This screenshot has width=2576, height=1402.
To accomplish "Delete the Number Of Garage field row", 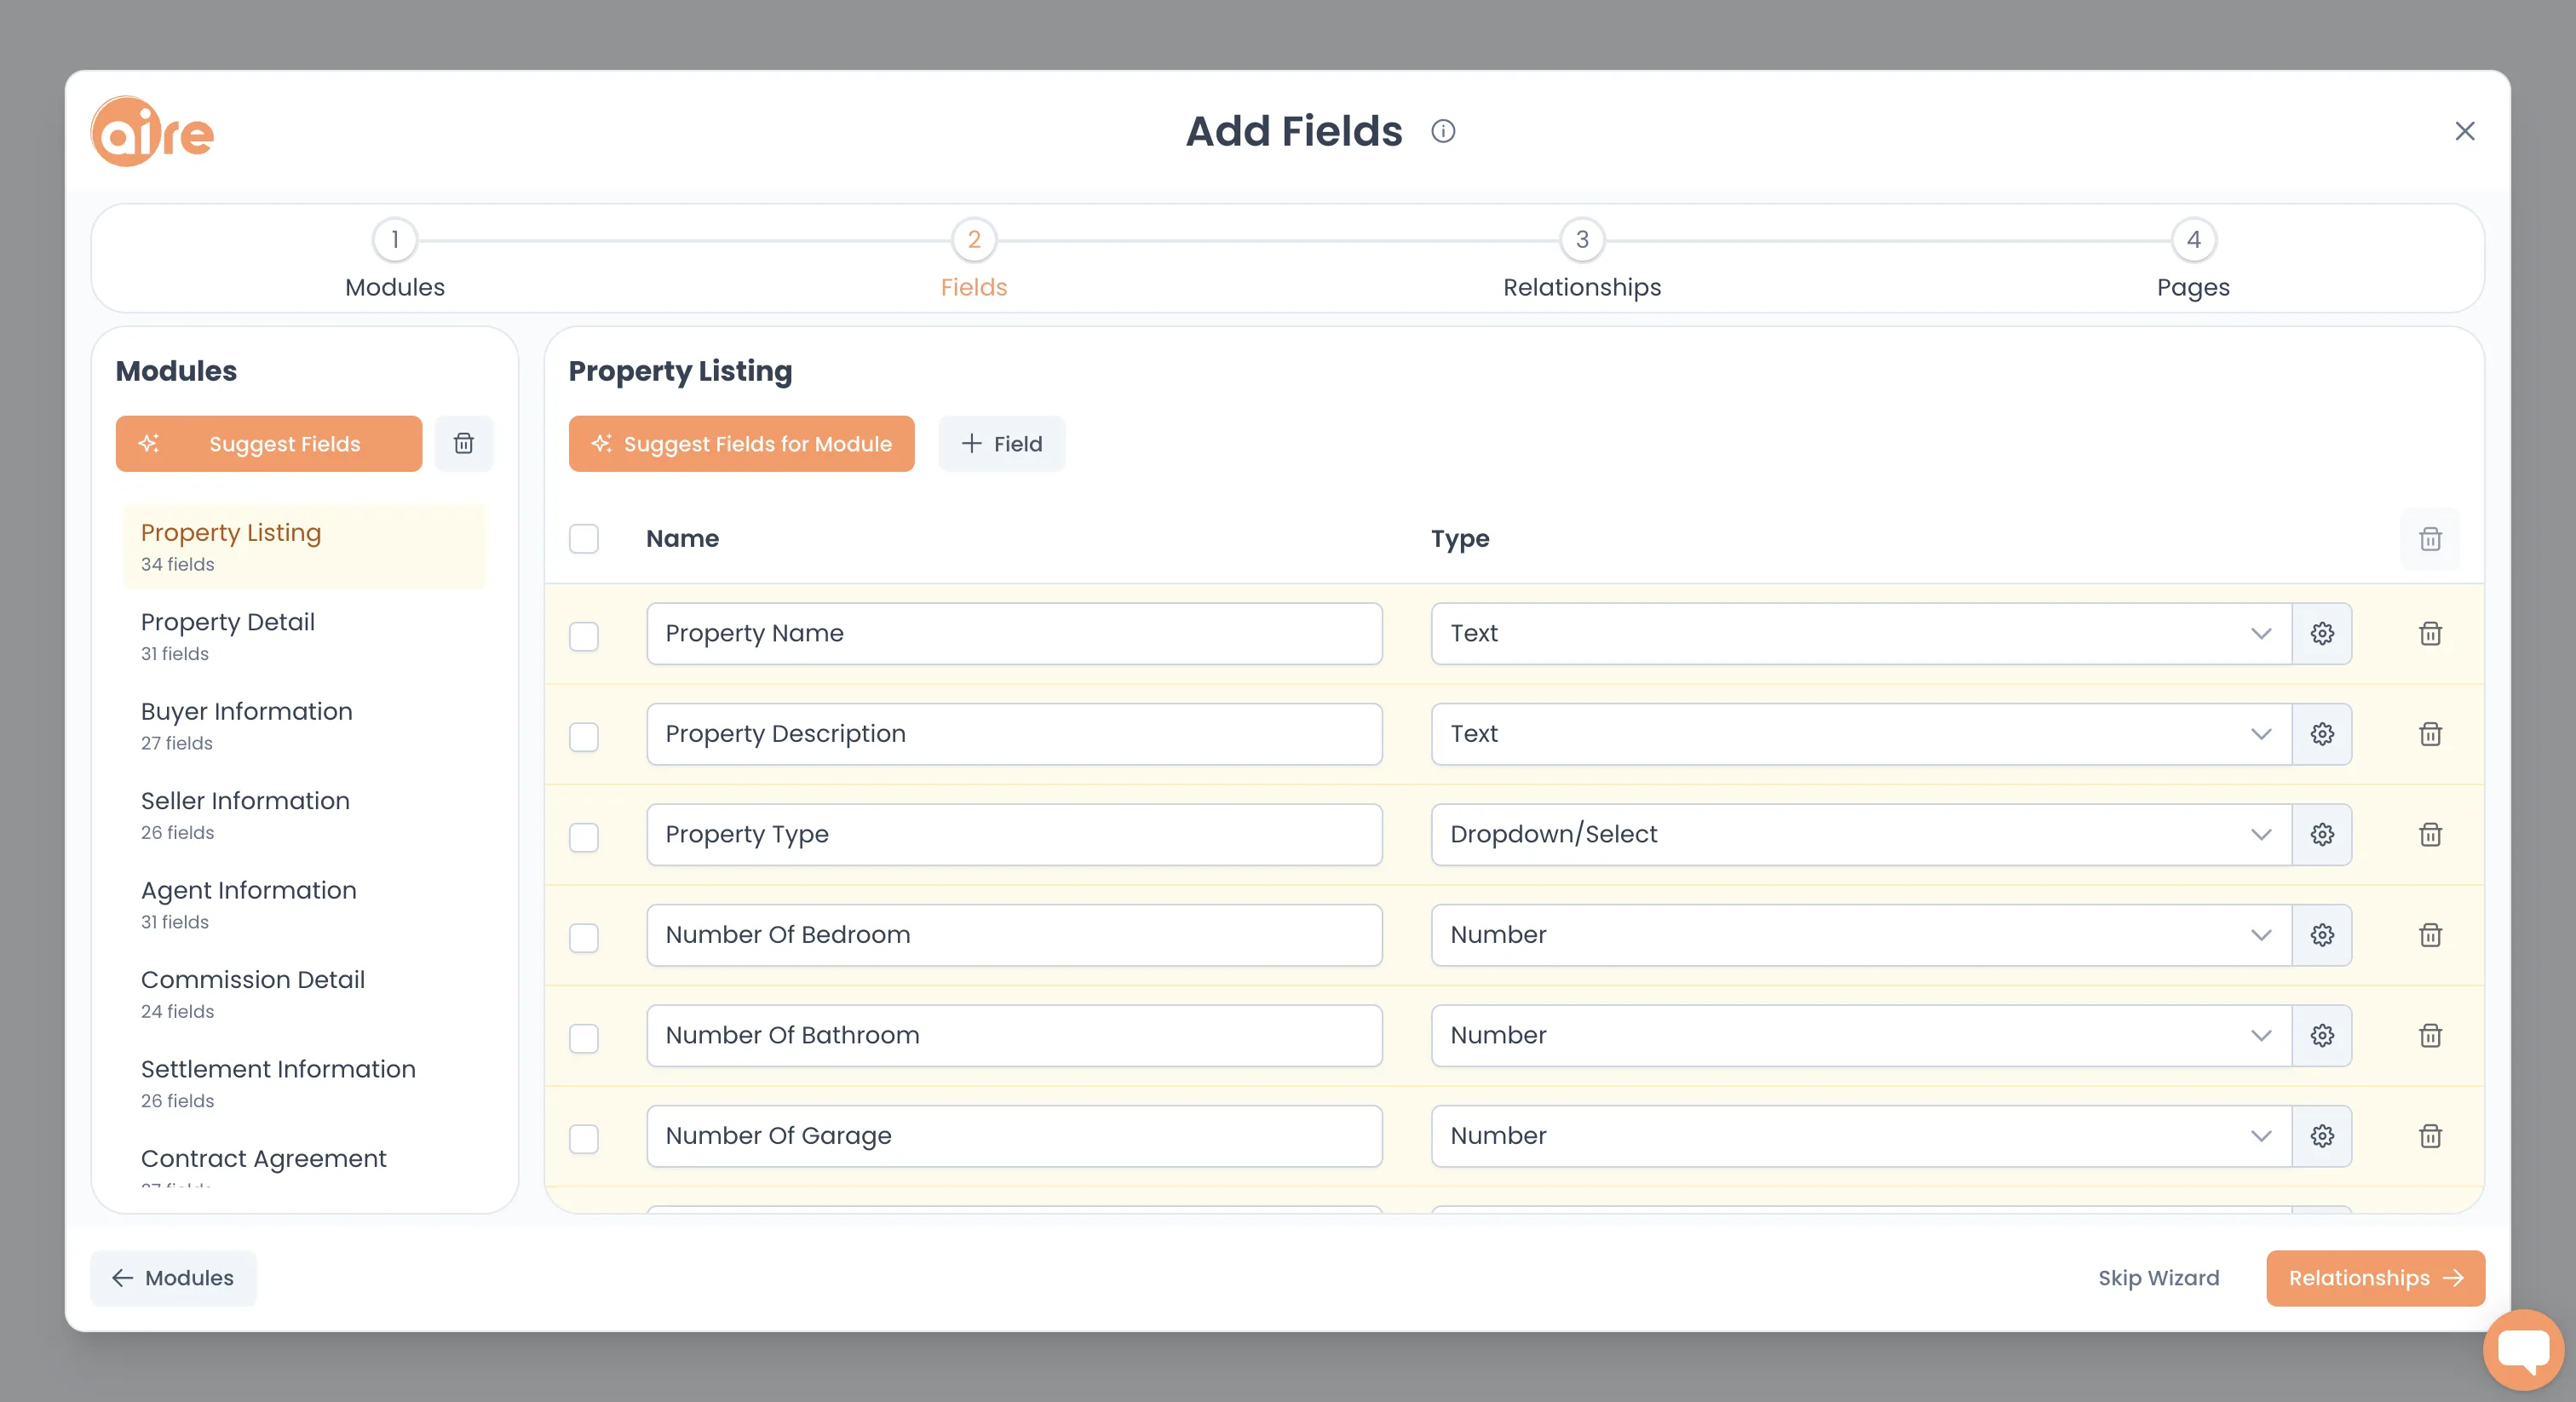I will pos(2430,1136).
